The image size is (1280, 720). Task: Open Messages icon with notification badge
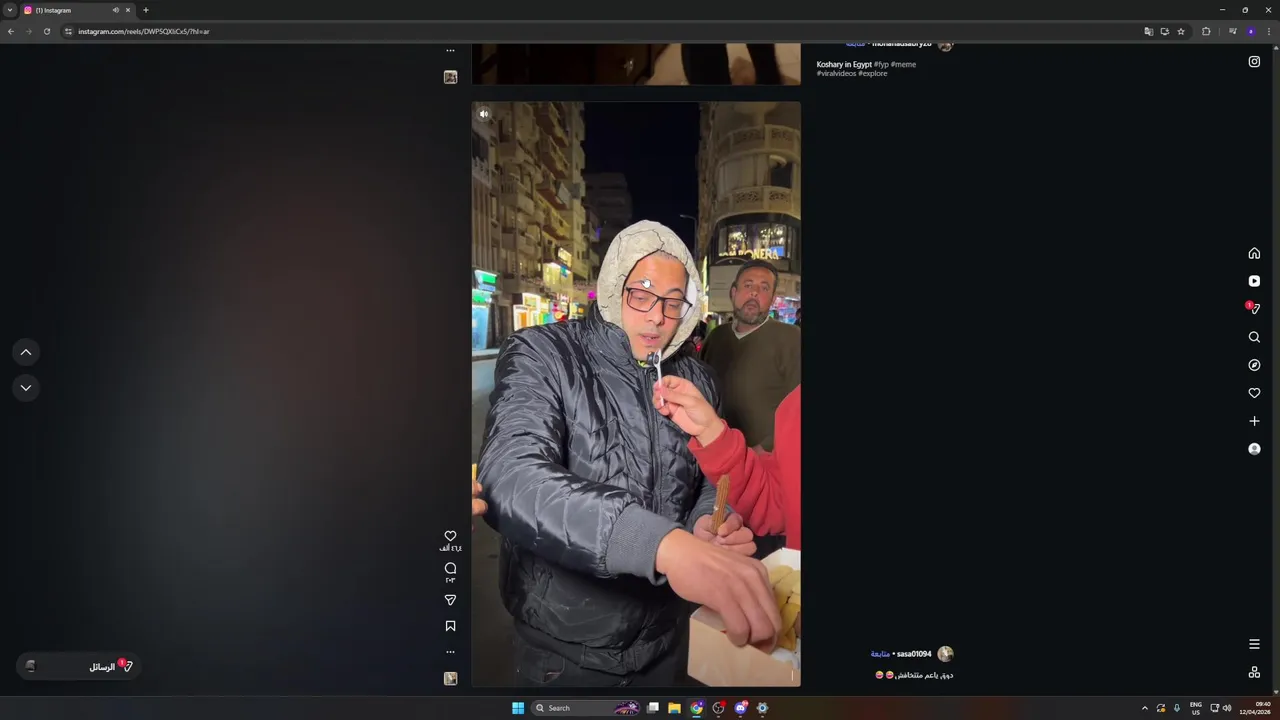point(1254,309)
